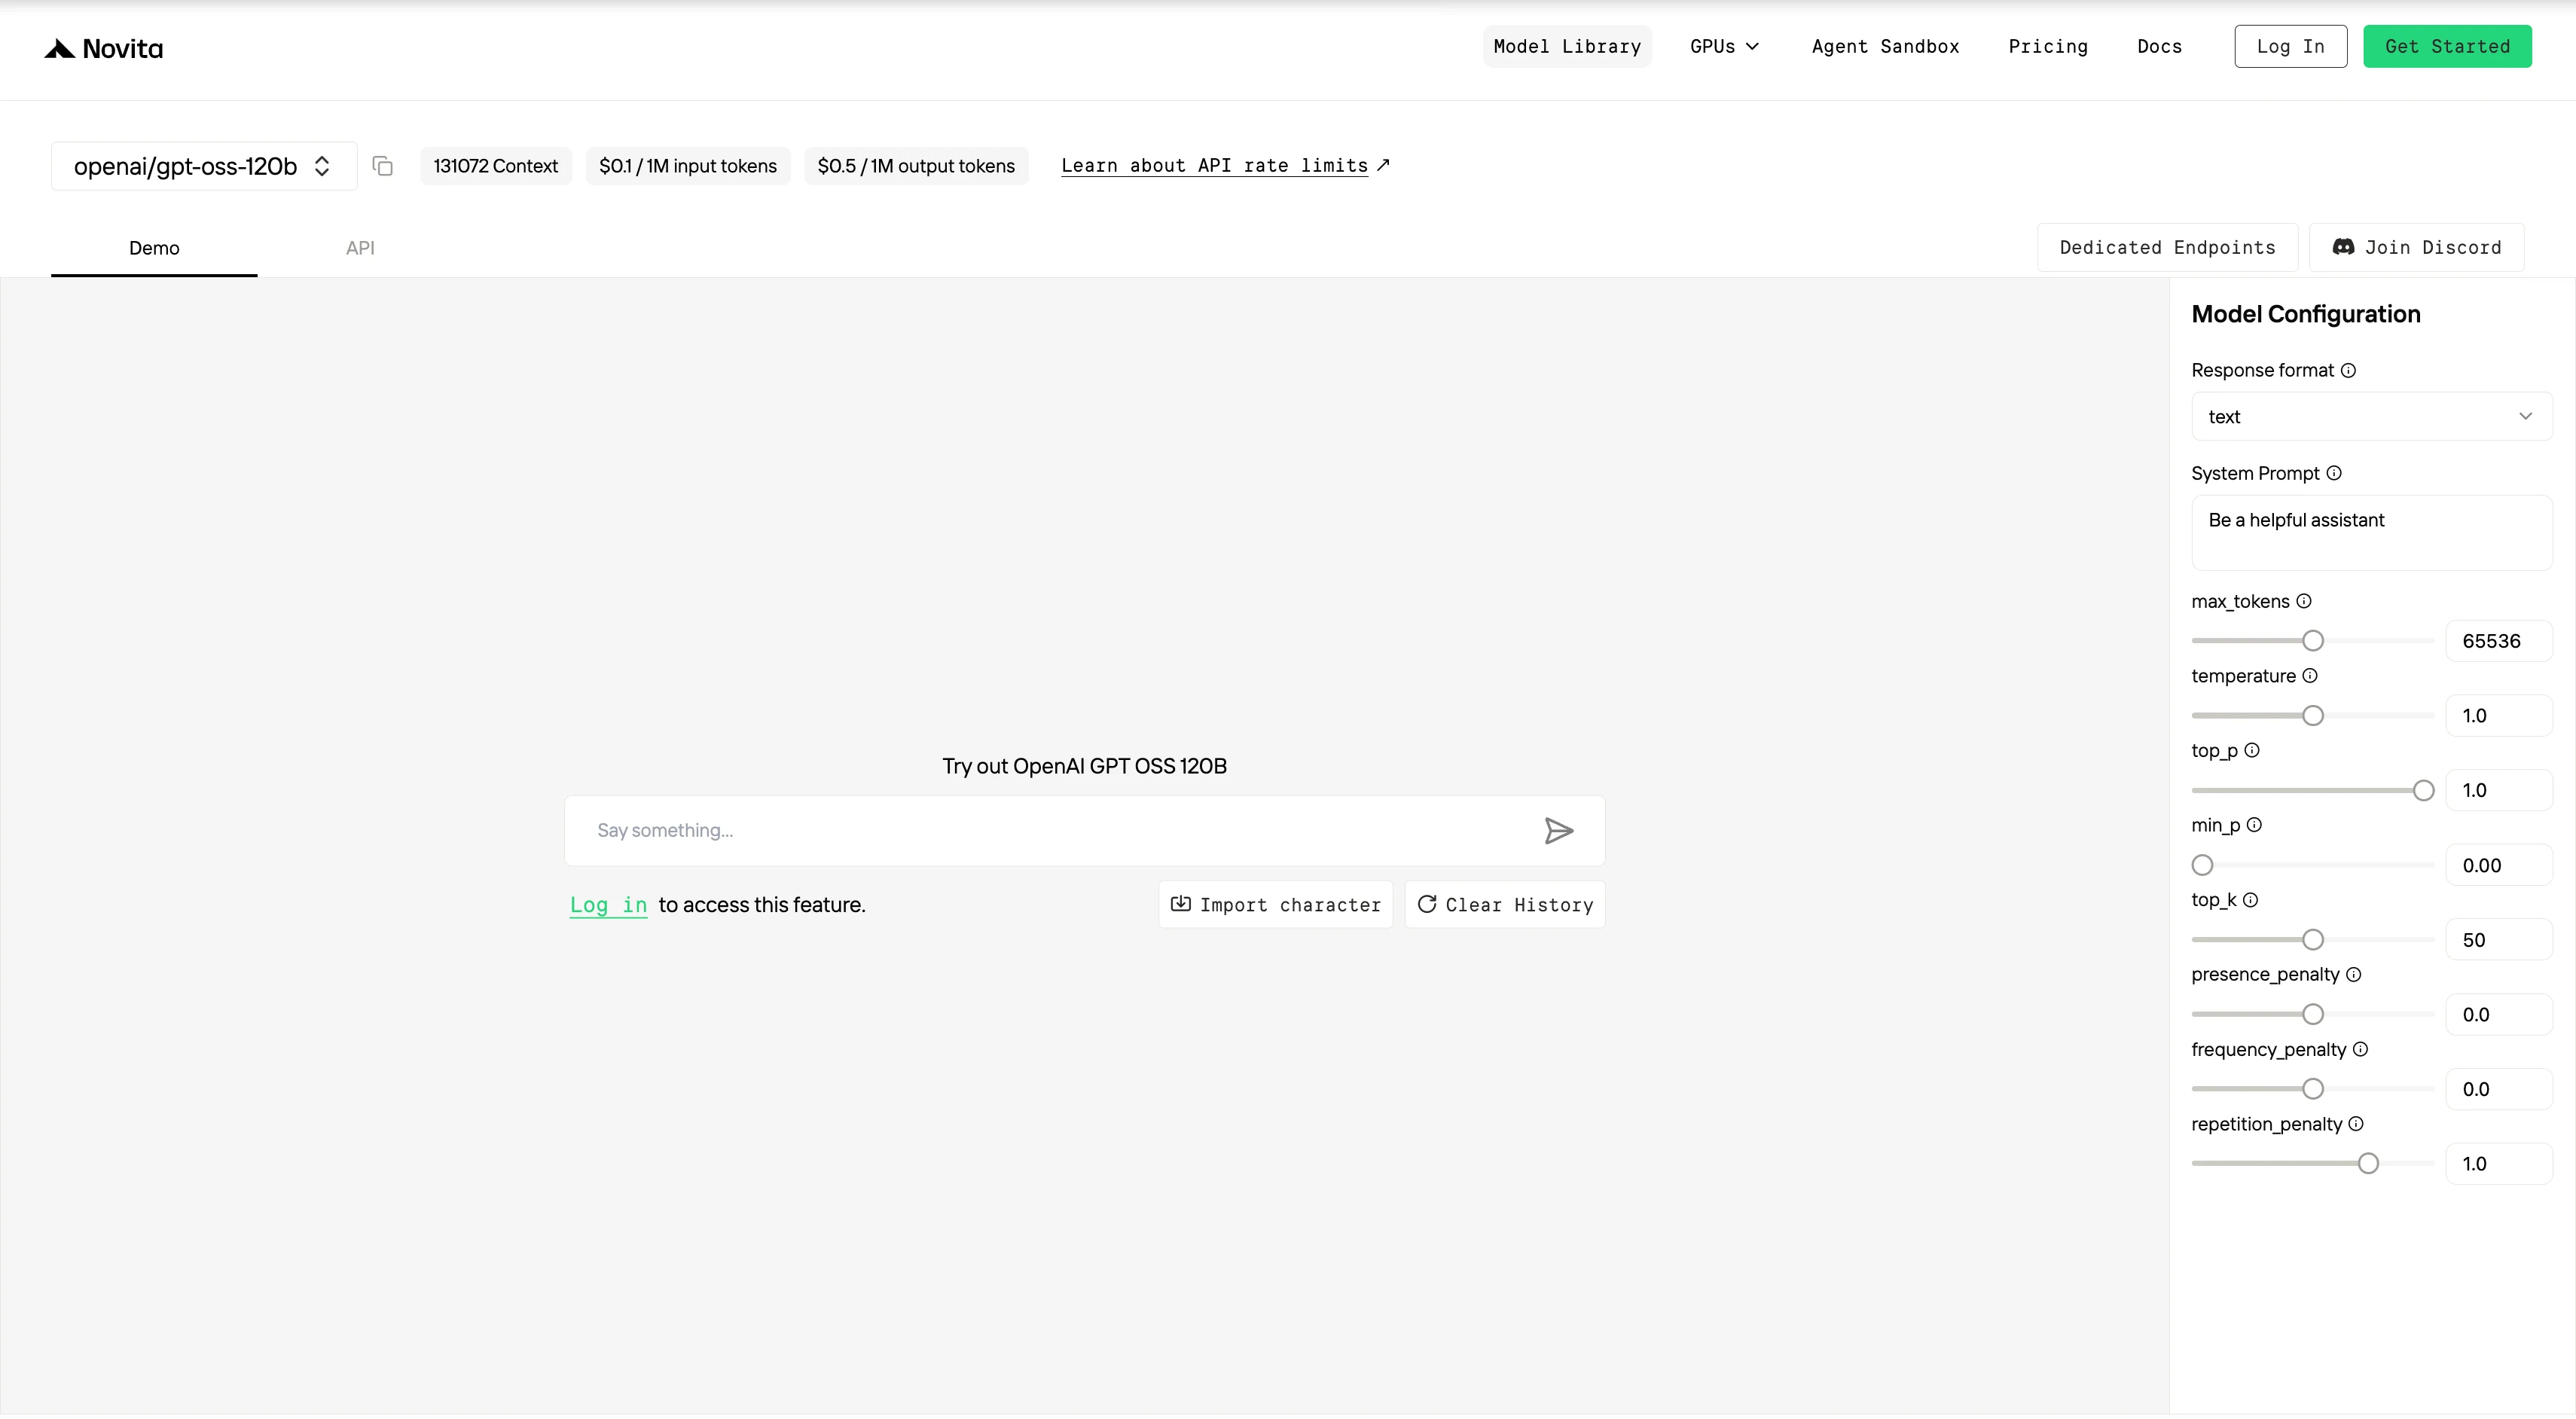The width and height of the screenshot is (2576, 1419).
Task: Edit the System Prompt text area
Action: 2371,533
